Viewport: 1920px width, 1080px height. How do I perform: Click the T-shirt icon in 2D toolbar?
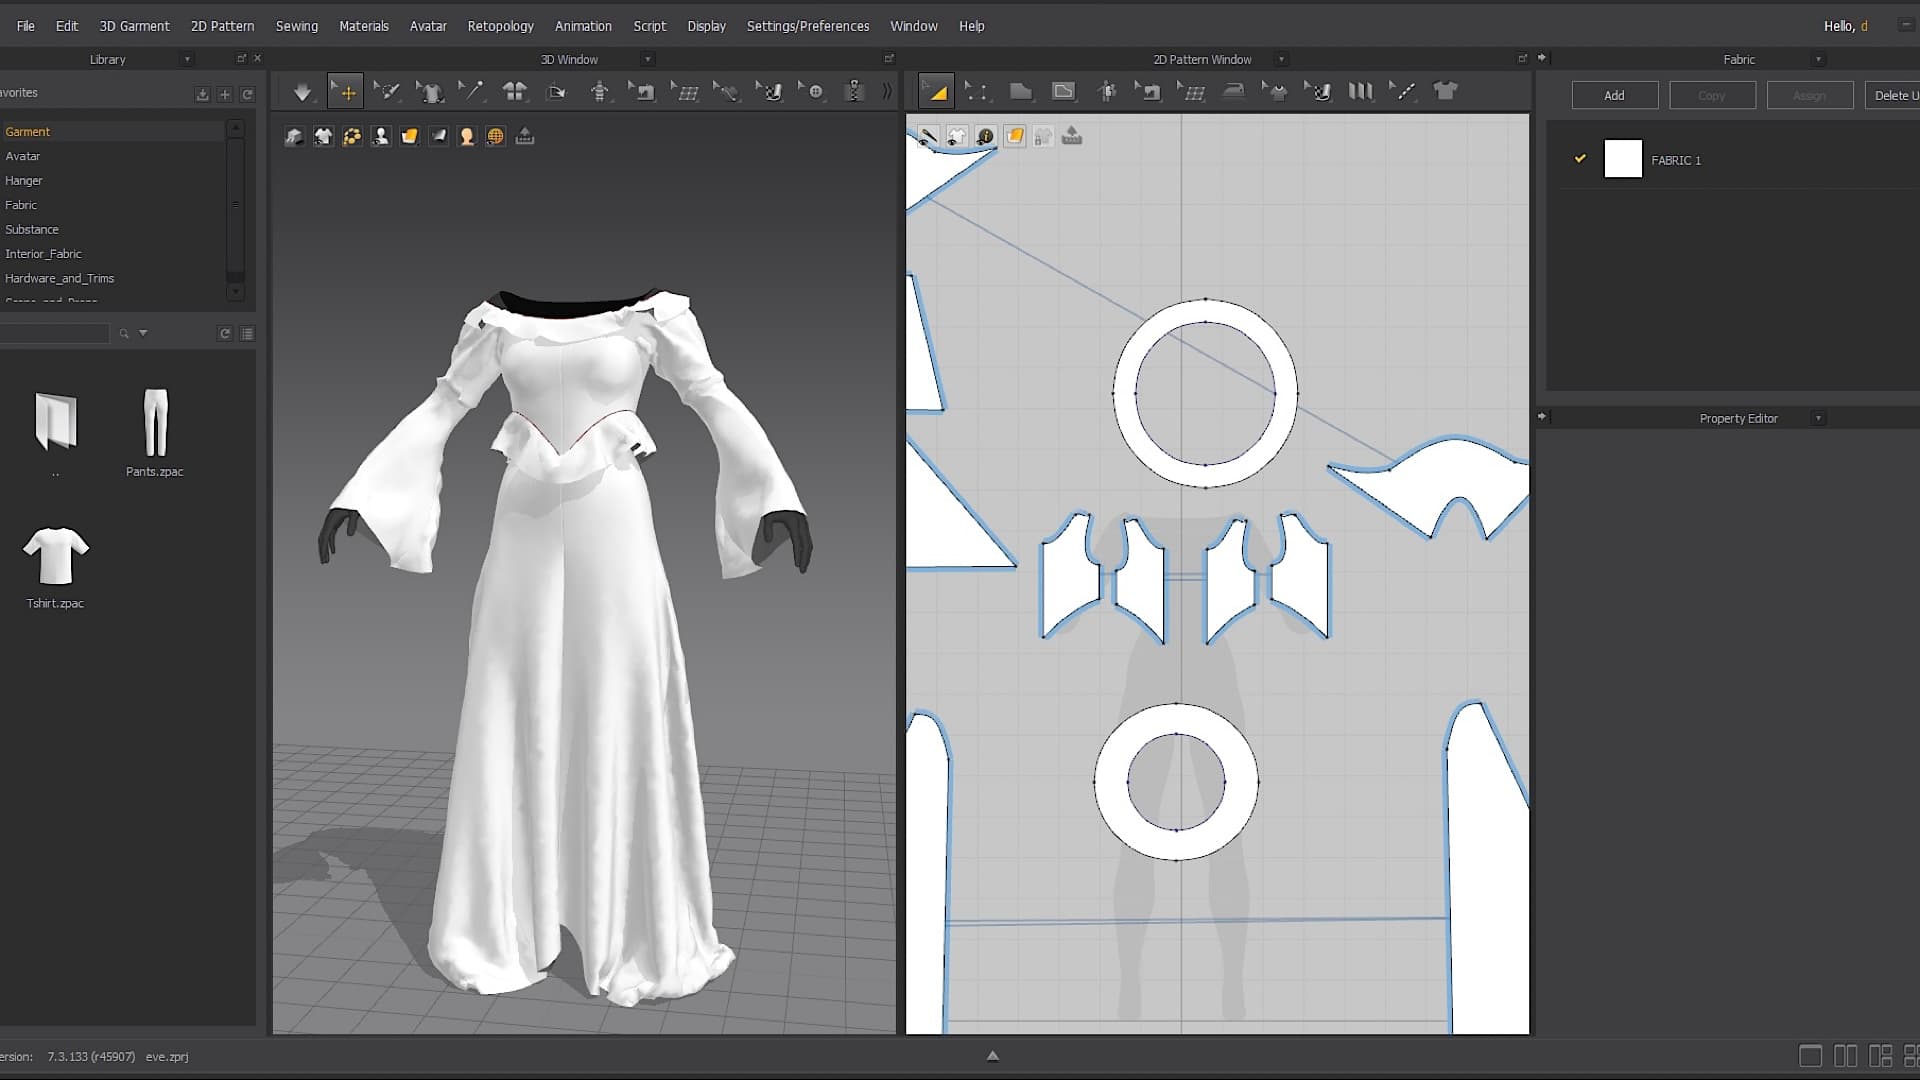tap(1445, 92)
